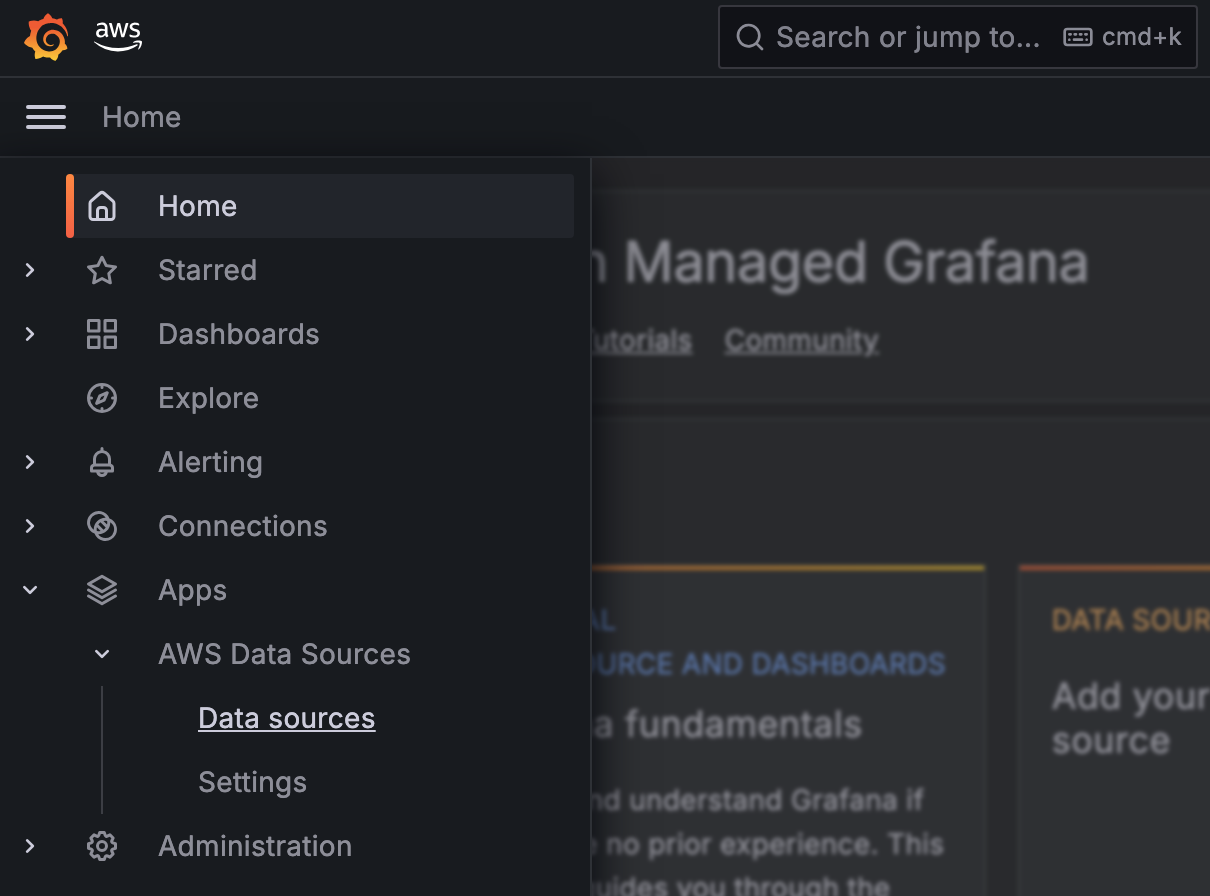Expand the Starred section chevron
The height and width of the screenshot is (896, 1210).
(x=30, y=270)
